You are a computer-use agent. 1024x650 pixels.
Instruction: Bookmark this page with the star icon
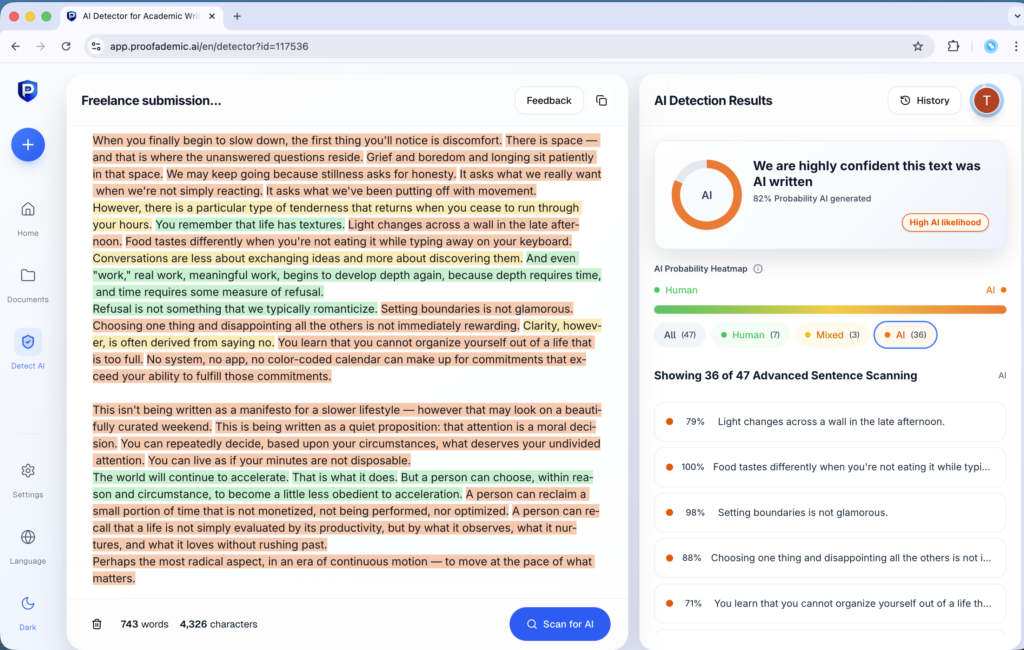tap(918, 46)
